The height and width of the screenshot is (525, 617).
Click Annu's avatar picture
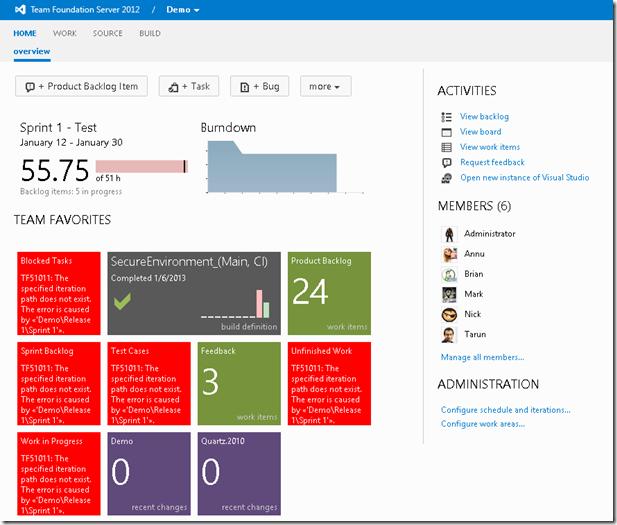coord(449,254)
